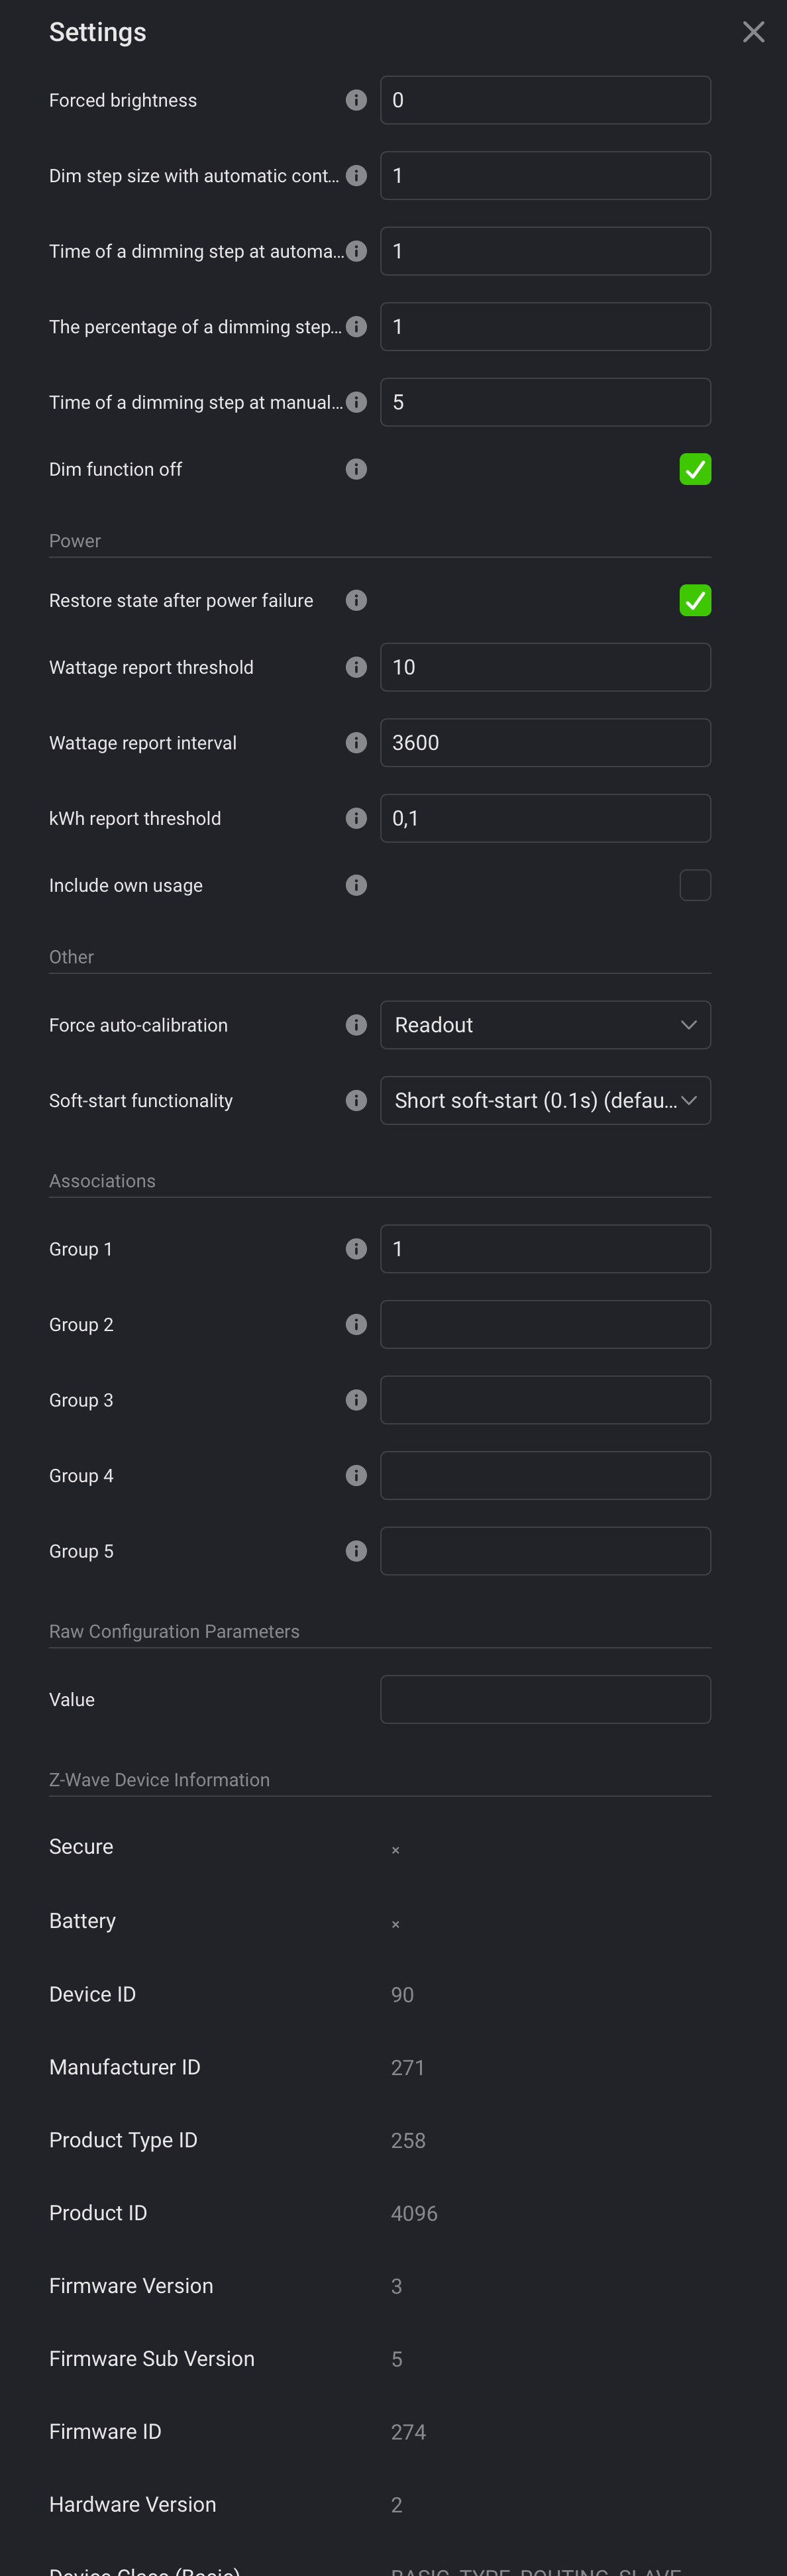Disable Restore state after power failure
Image resolution: width=787 pixels, height=2576 pixels.
point(695,600)
